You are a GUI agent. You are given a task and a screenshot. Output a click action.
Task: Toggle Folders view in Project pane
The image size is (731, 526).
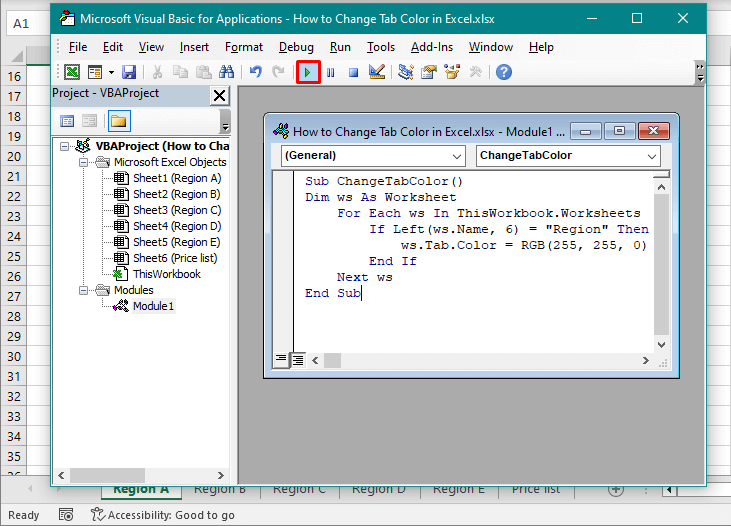(x=118, y=121)
